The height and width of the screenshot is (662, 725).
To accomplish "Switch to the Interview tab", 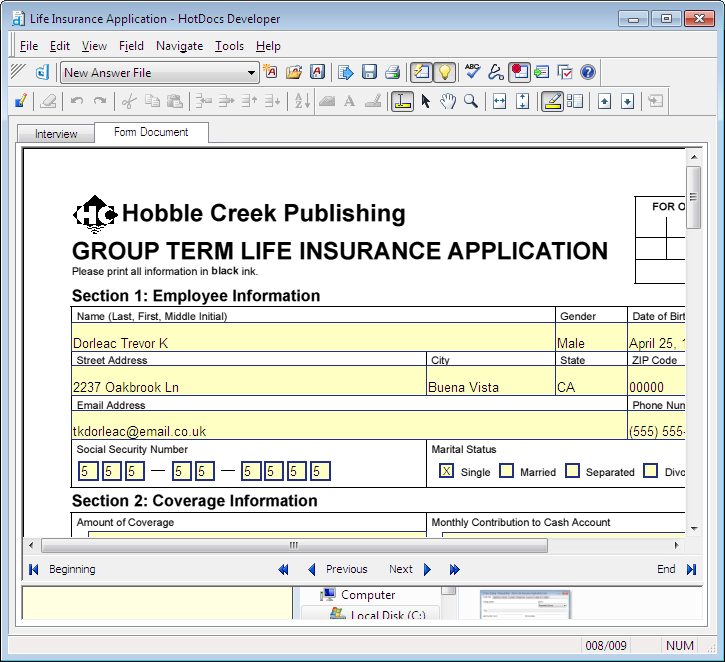I will click(56, 134).
